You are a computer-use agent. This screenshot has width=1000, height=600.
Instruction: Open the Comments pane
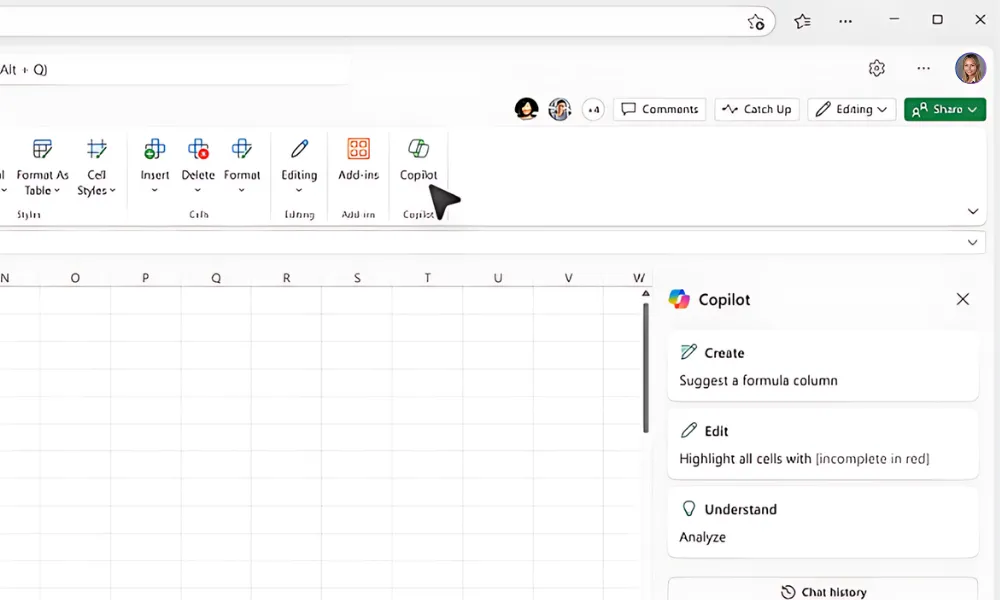point(659,109)
